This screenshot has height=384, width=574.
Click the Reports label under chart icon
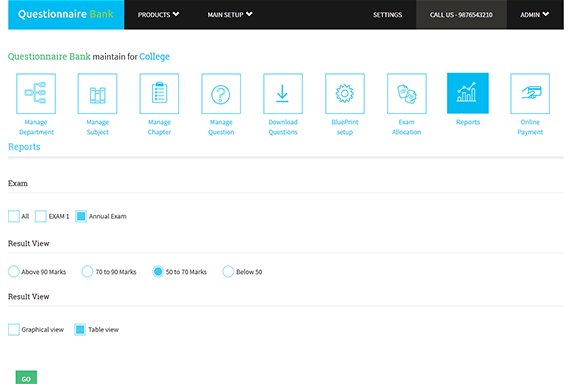[x=468, y=122]
